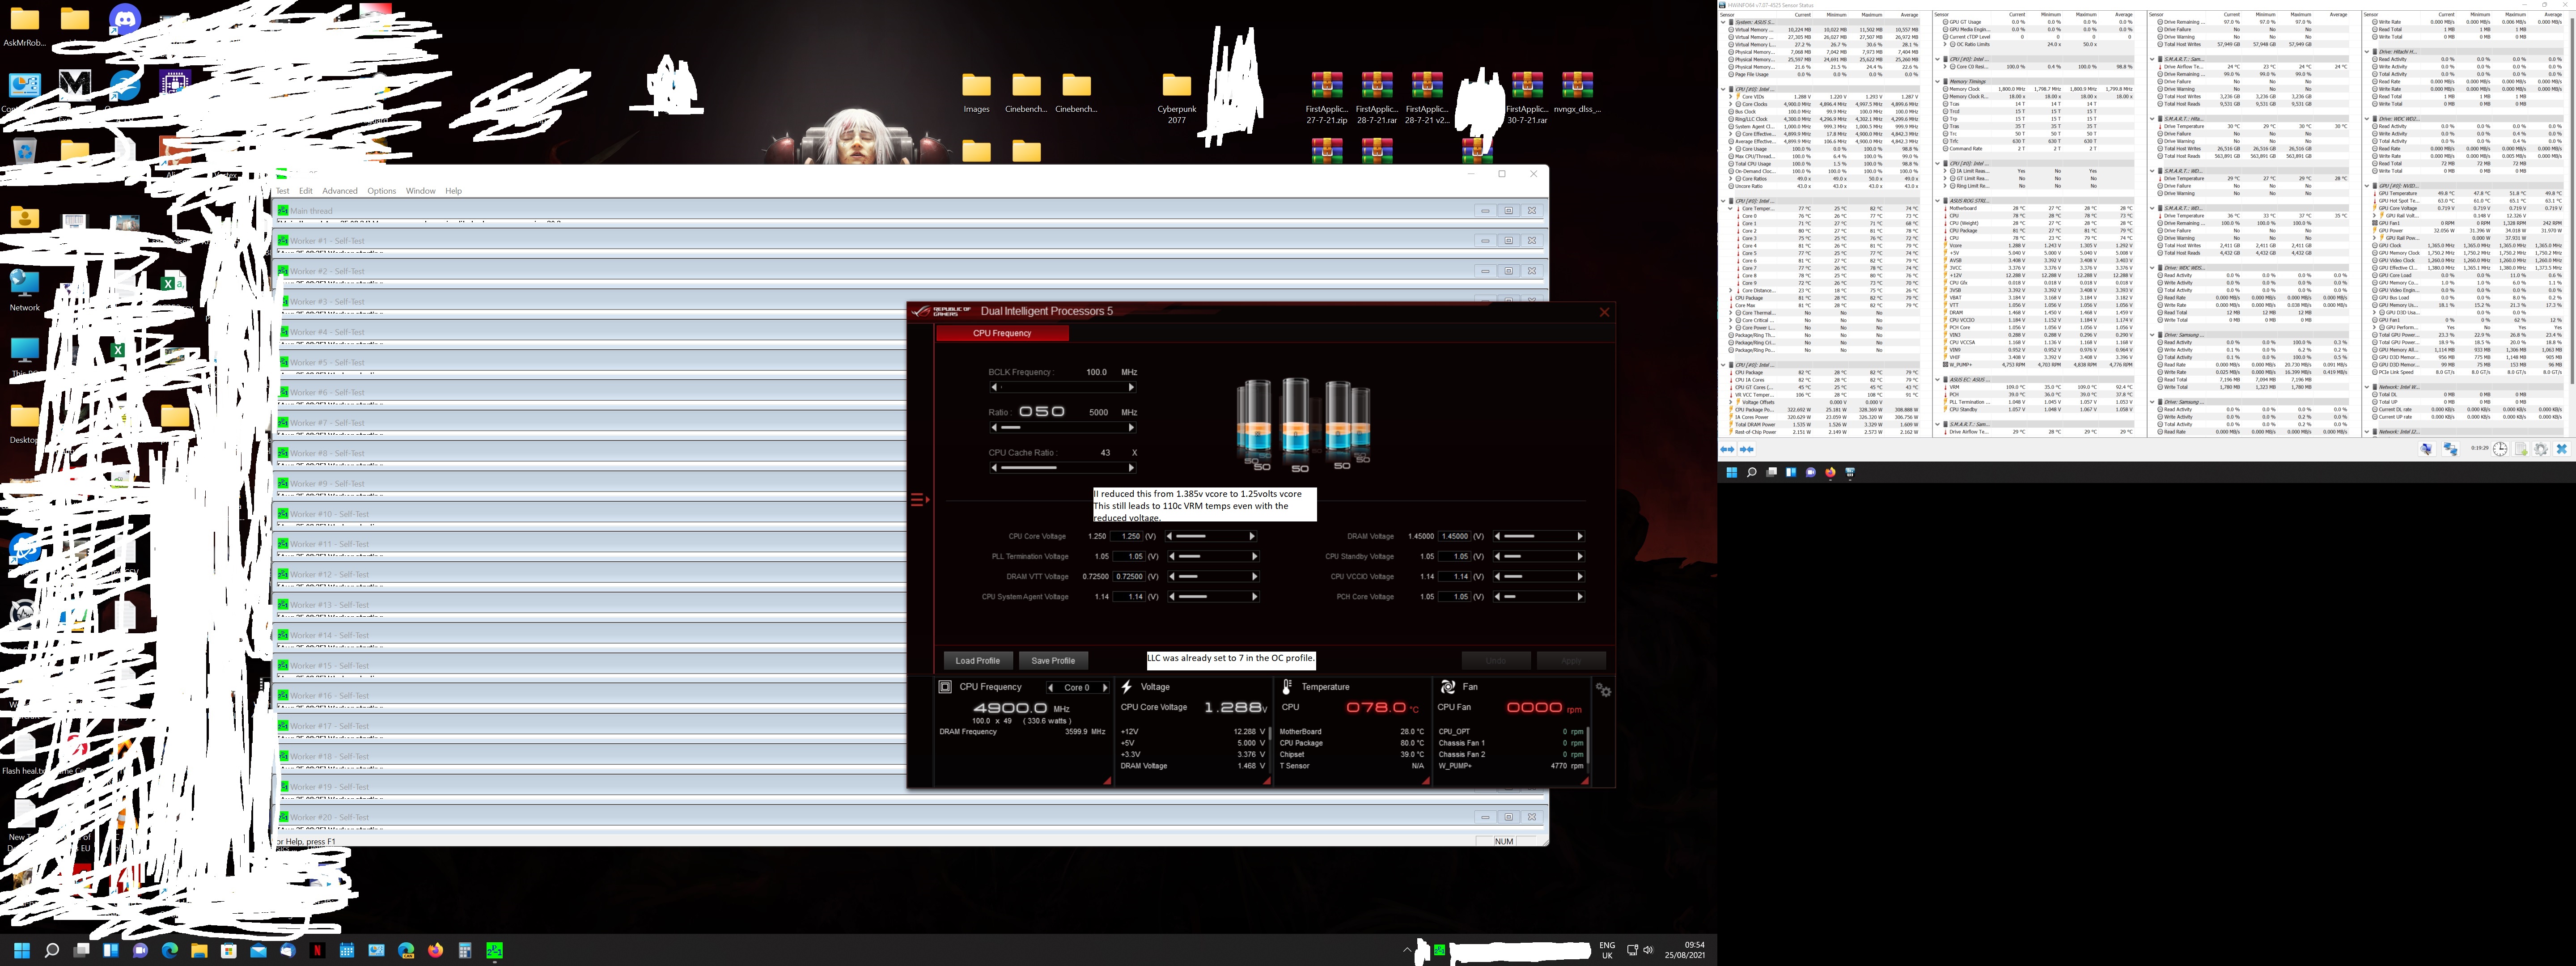Select the Core Max row in HWiNFO
The width and height of the screenshot is (2576, 966).
[x=1824, y=306]
